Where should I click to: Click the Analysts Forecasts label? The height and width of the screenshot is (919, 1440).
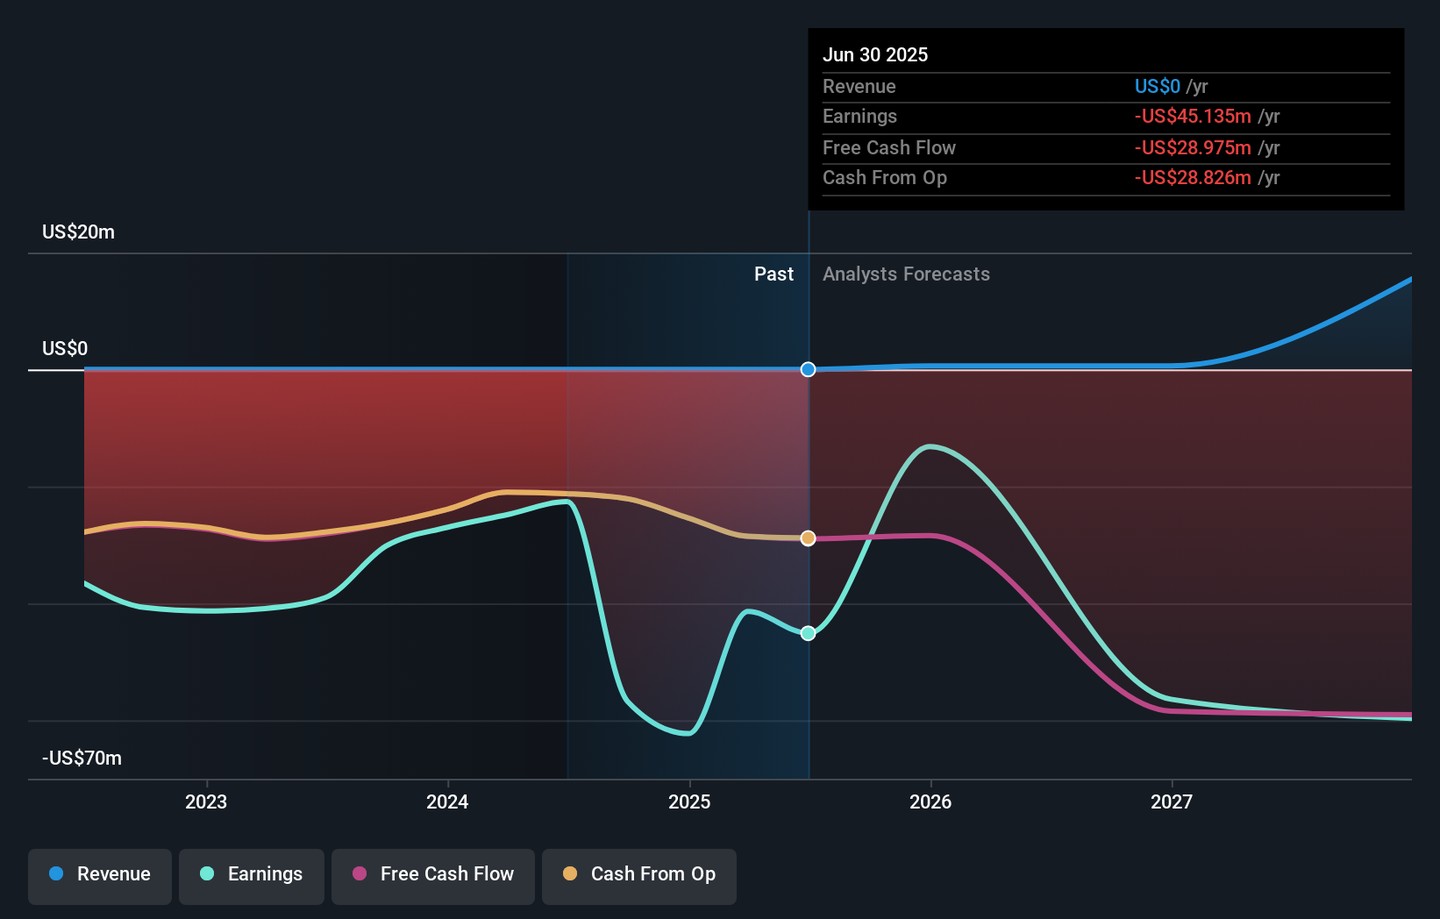point(906,274)
